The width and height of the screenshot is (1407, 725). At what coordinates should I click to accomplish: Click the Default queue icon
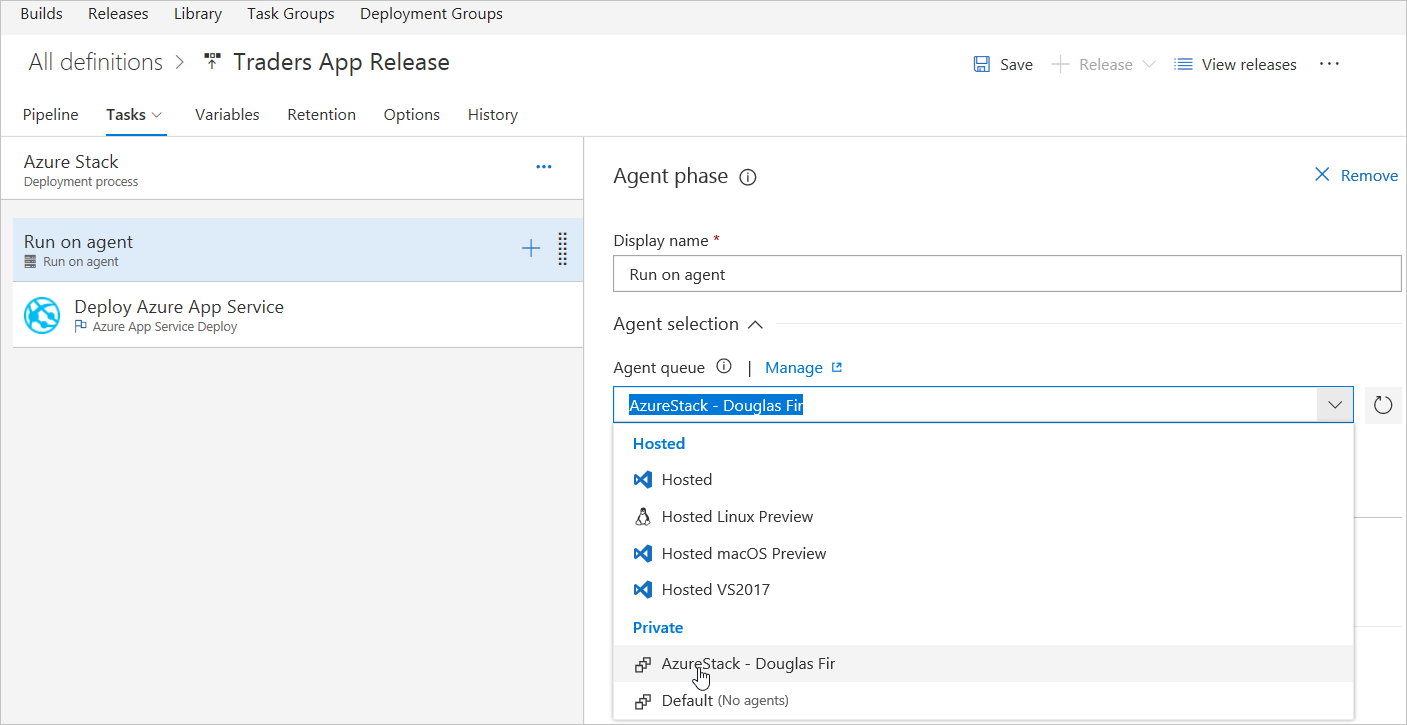(643, 701)
